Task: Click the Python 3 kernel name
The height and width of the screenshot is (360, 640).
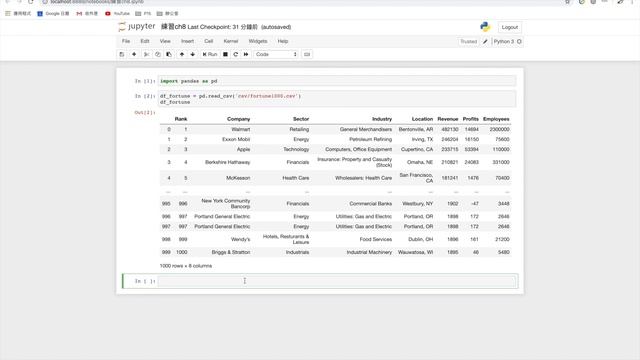Action: 504,42
